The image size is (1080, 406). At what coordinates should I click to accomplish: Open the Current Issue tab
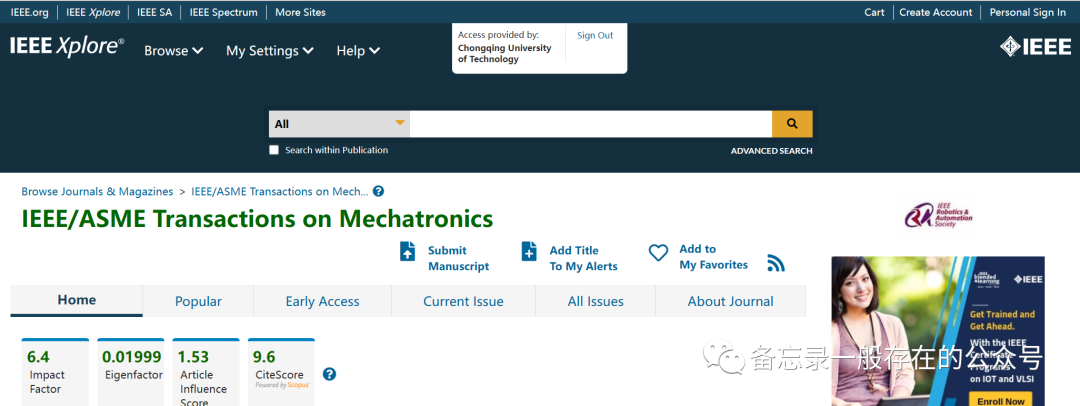click(464, 301)
